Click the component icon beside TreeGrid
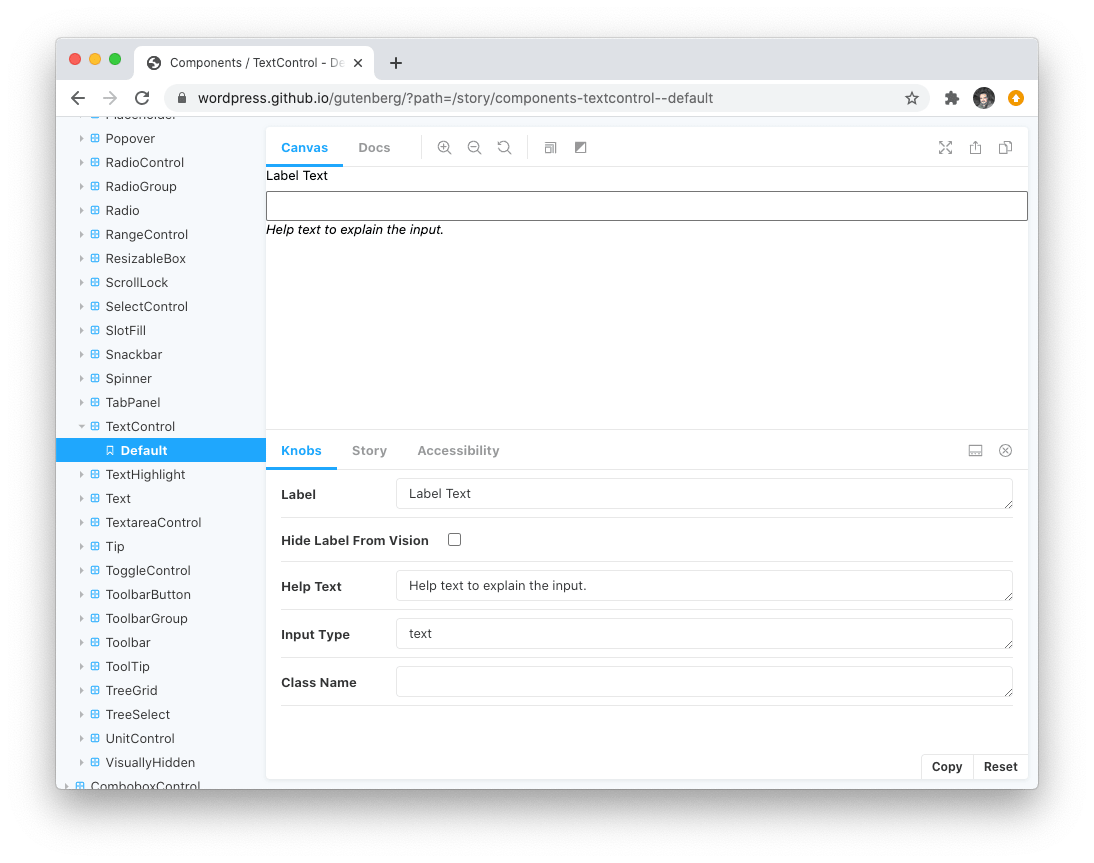 coord(95,690)
